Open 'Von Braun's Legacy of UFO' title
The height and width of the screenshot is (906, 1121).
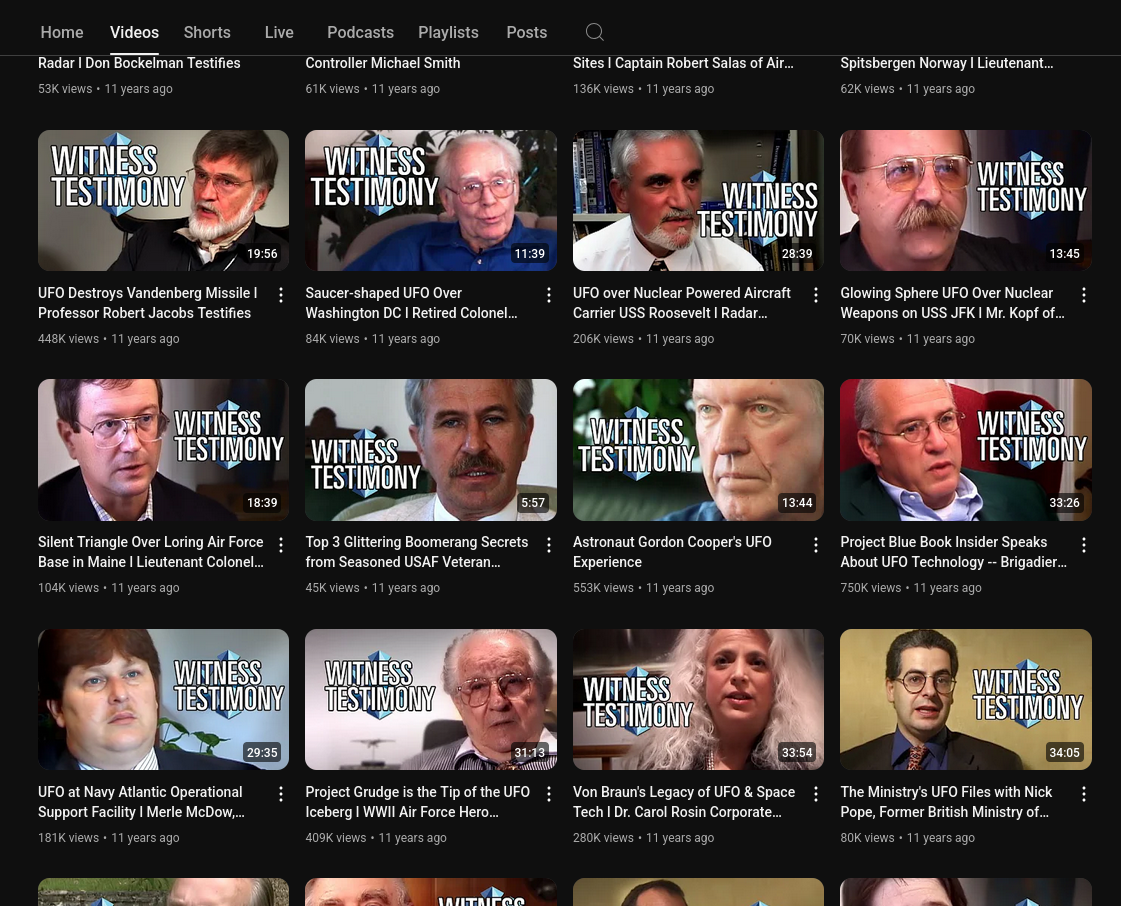[683, 802]
